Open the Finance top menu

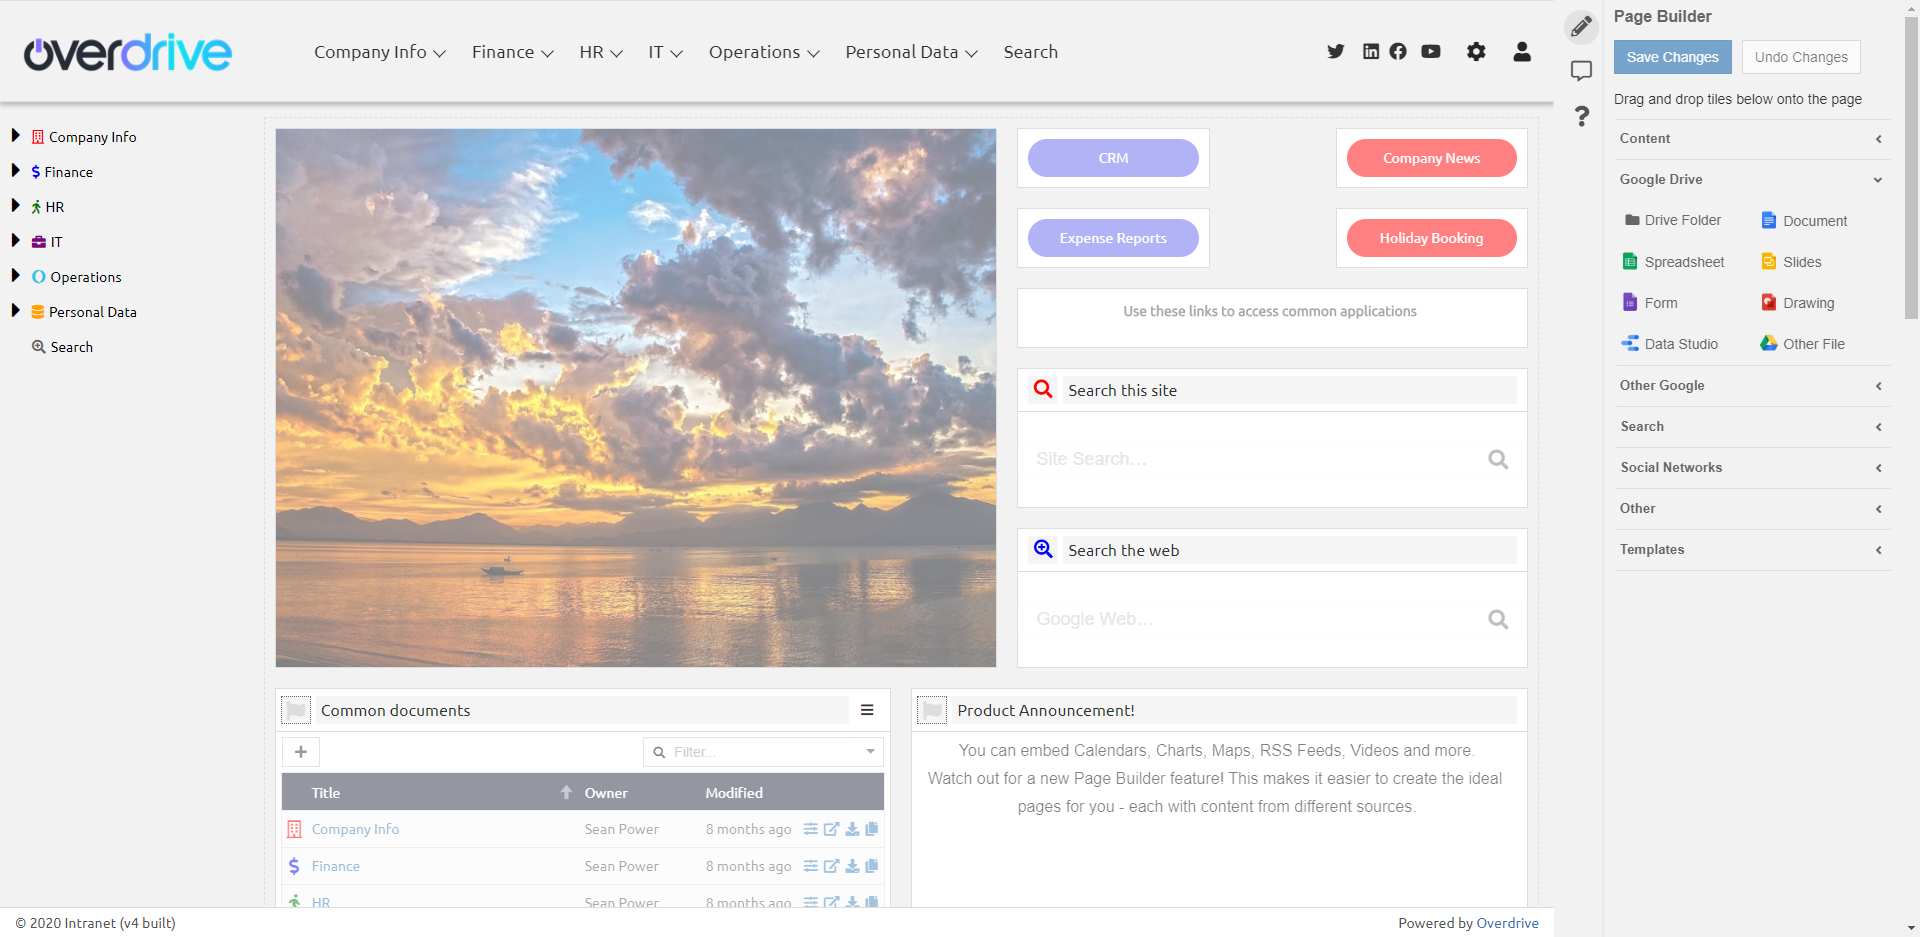pos(513,52)
